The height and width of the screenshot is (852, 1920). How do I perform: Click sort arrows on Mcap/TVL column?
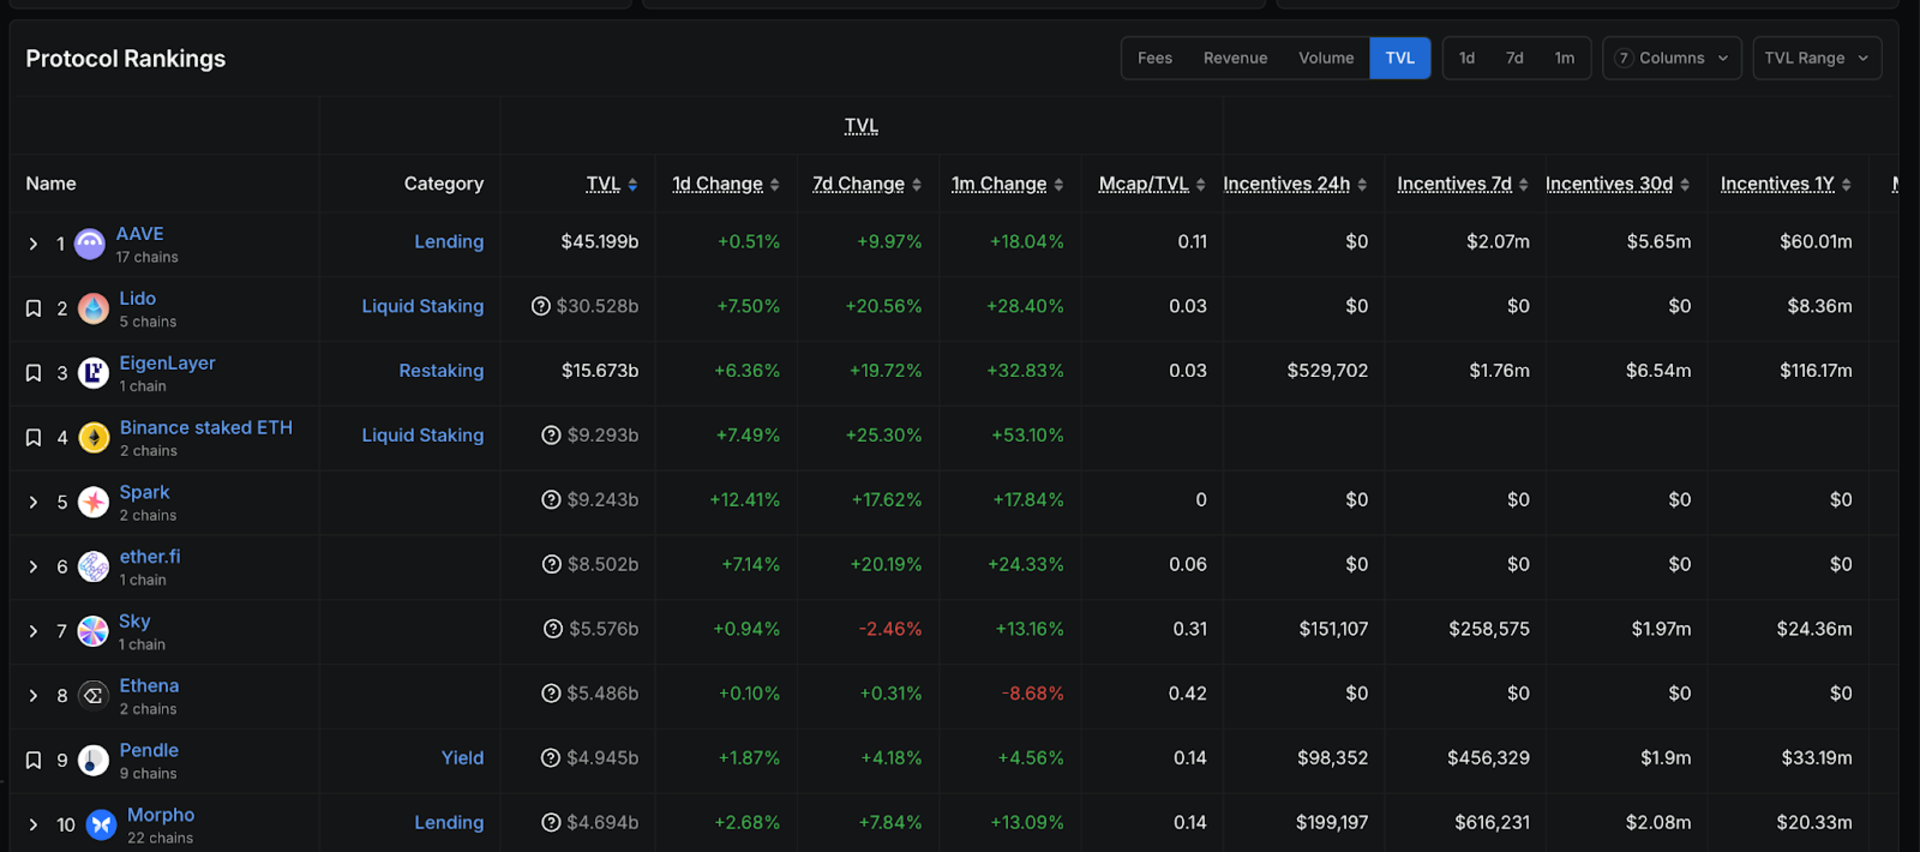click(1201, 185)
